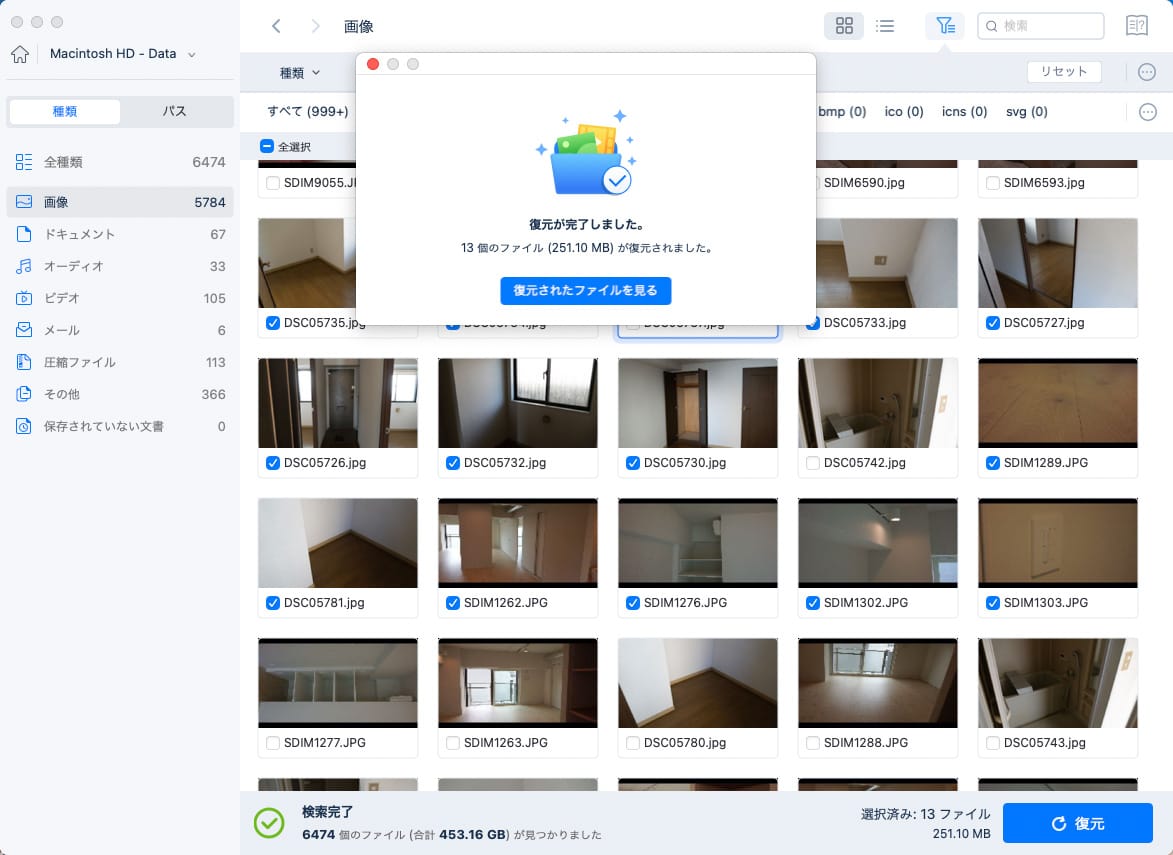Uncheck DSC05735.jpg
This screenshot has height=855, width=1173.
click(x=273, y=323)
